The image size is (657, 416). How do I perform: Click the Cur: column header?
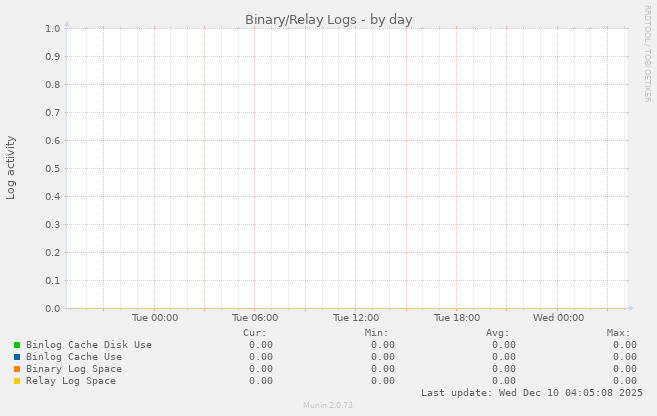(254, 333)
